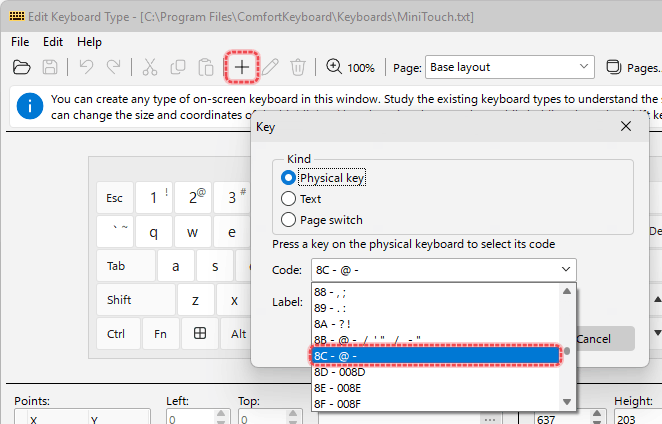
Task: Choose code 89 - . : in list
Action: click(435, 308)
